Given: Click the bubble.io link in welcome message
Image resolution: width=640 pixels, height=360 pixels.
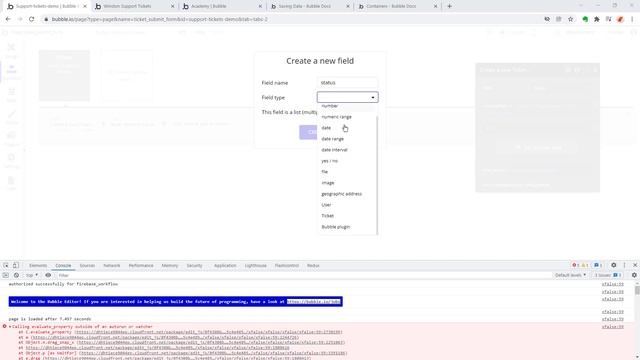Looking at the screenshot, I should click(x=313, y=302).
